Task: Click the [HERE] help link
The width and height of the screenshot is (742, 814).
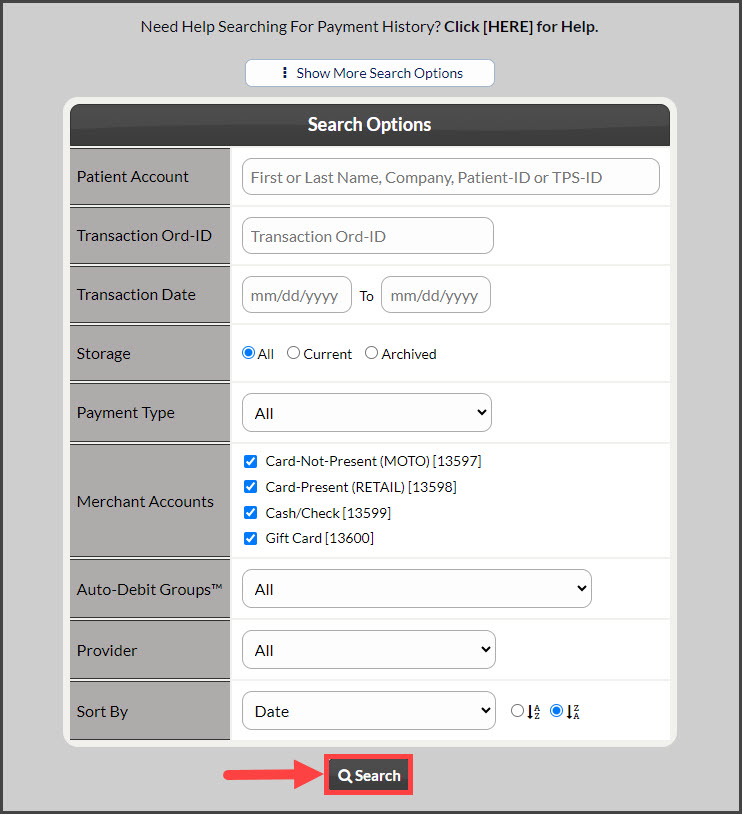Action: [508, 26]
